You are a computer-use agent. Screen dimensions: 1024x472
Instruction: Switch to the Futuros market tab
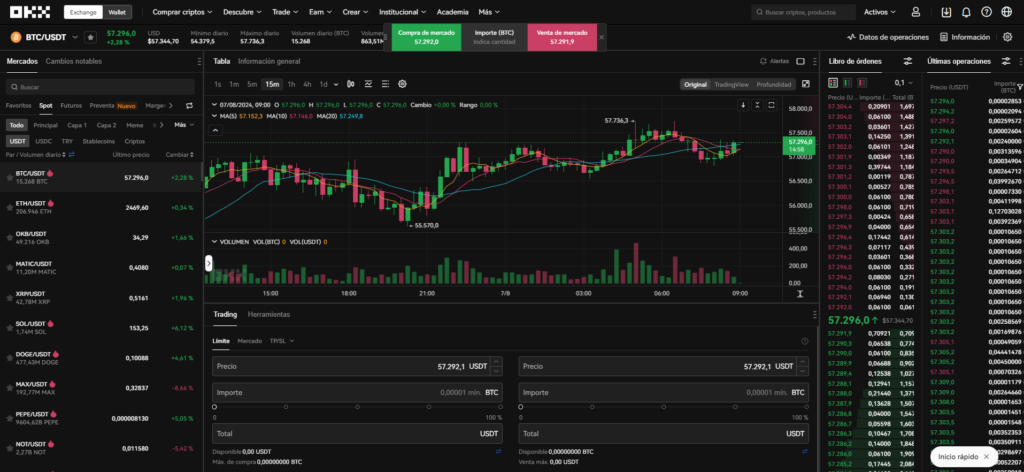coord(71,105)
